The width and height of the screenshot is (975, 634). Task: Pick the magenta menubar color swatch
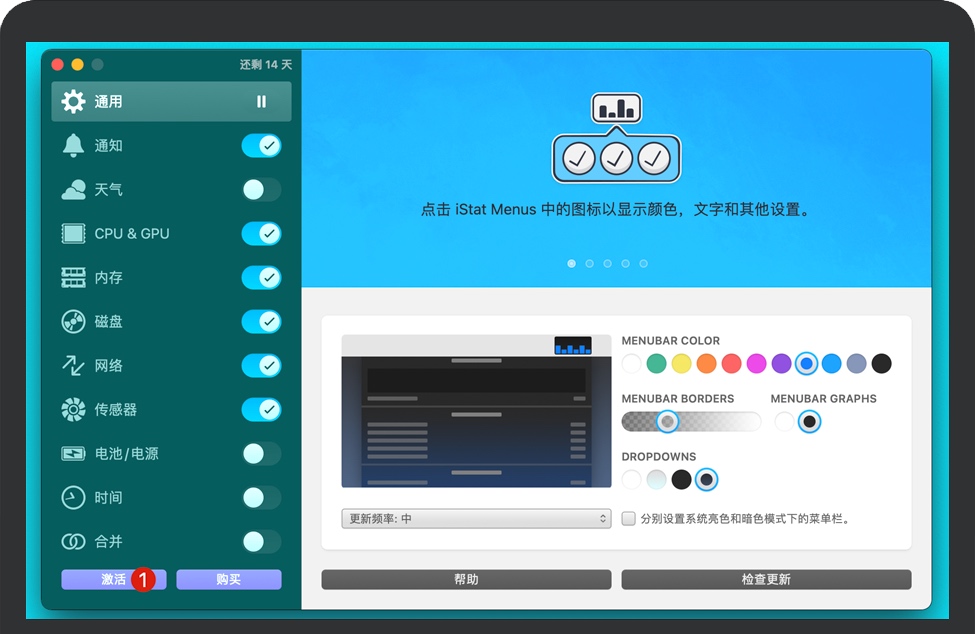tap(756, 364)
